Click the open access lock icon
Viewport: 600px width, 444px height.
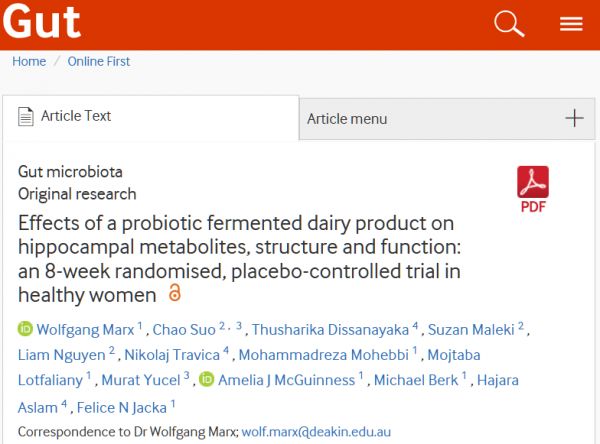click(175, 294)
